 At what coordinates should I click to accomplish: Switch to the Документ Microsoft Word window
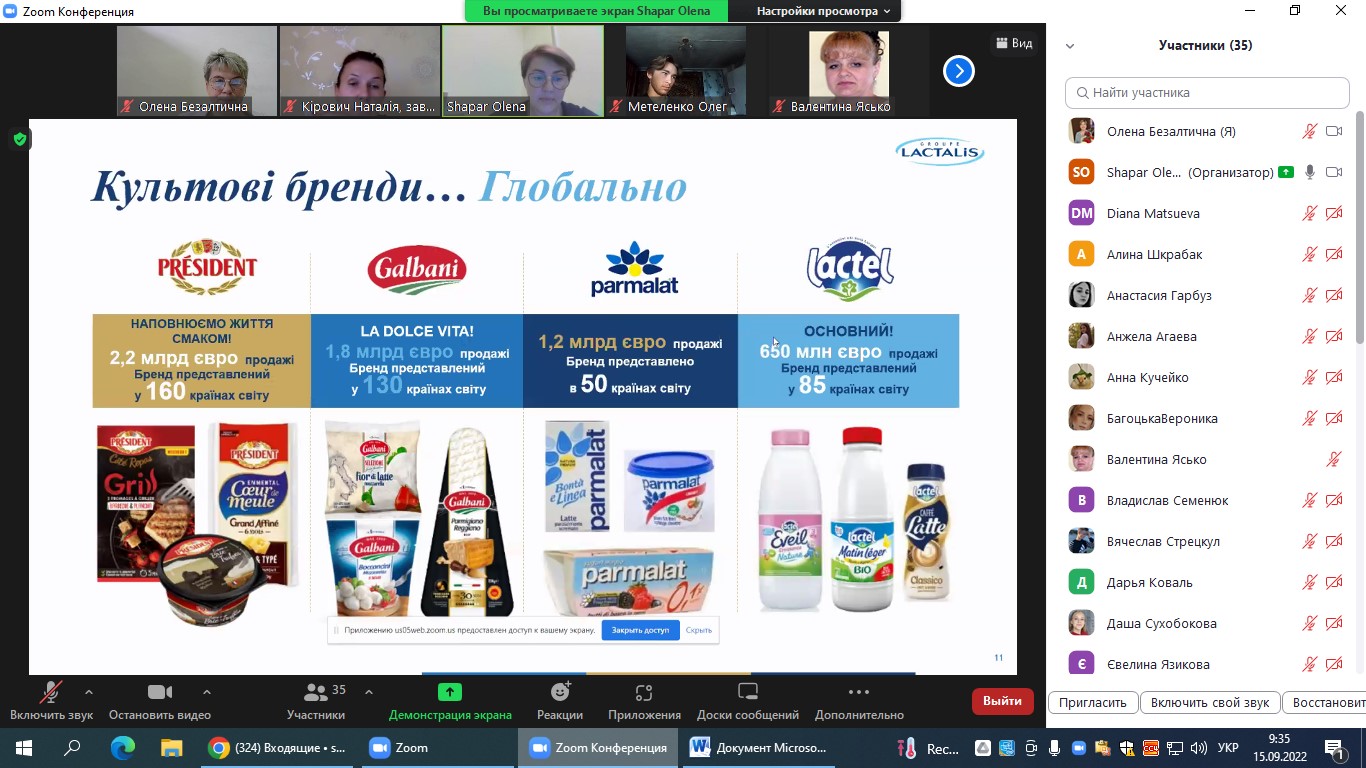(x=760, y=748)
